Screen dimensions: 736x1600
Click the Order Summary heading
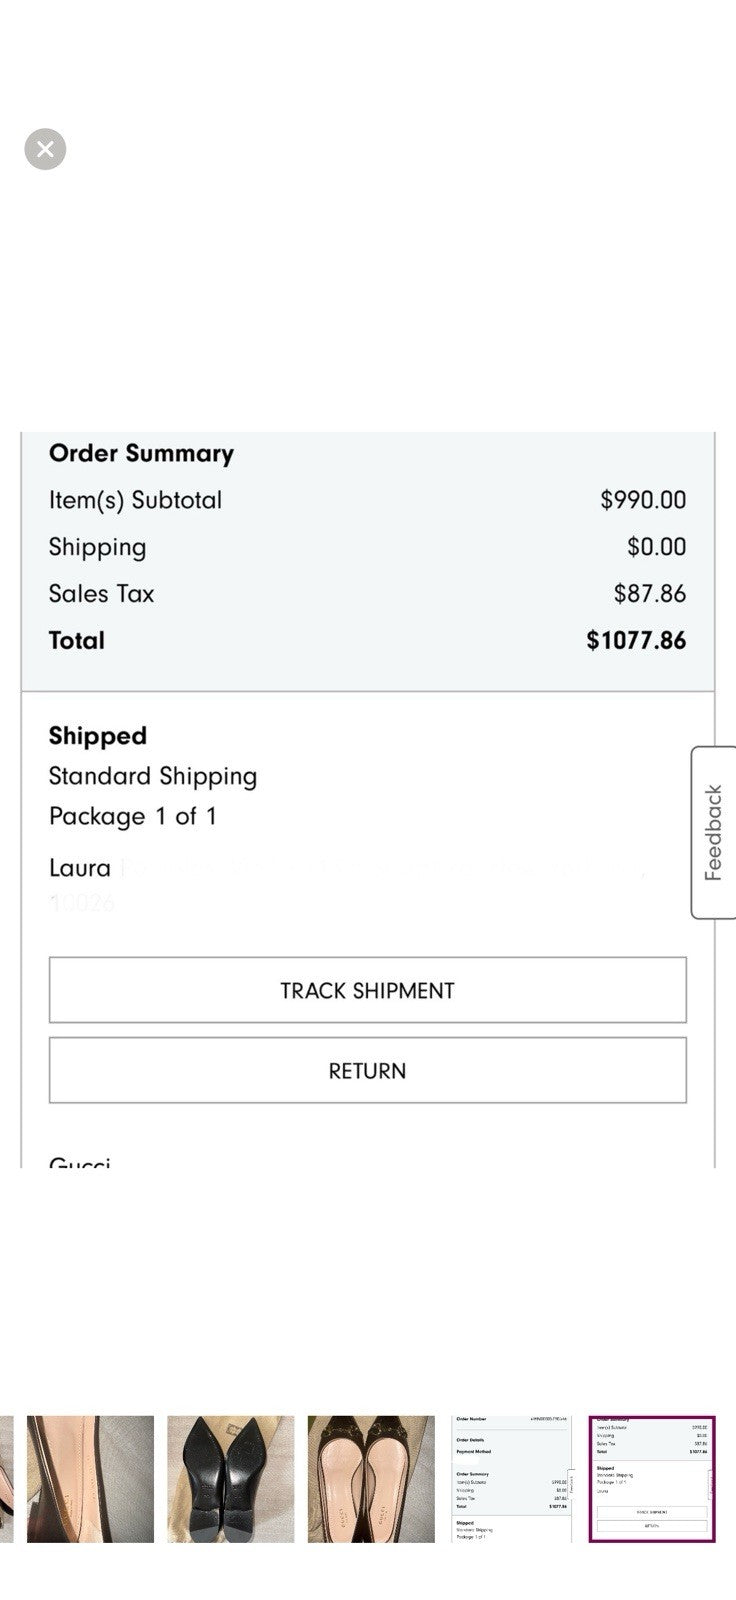[x=141, y=453]
